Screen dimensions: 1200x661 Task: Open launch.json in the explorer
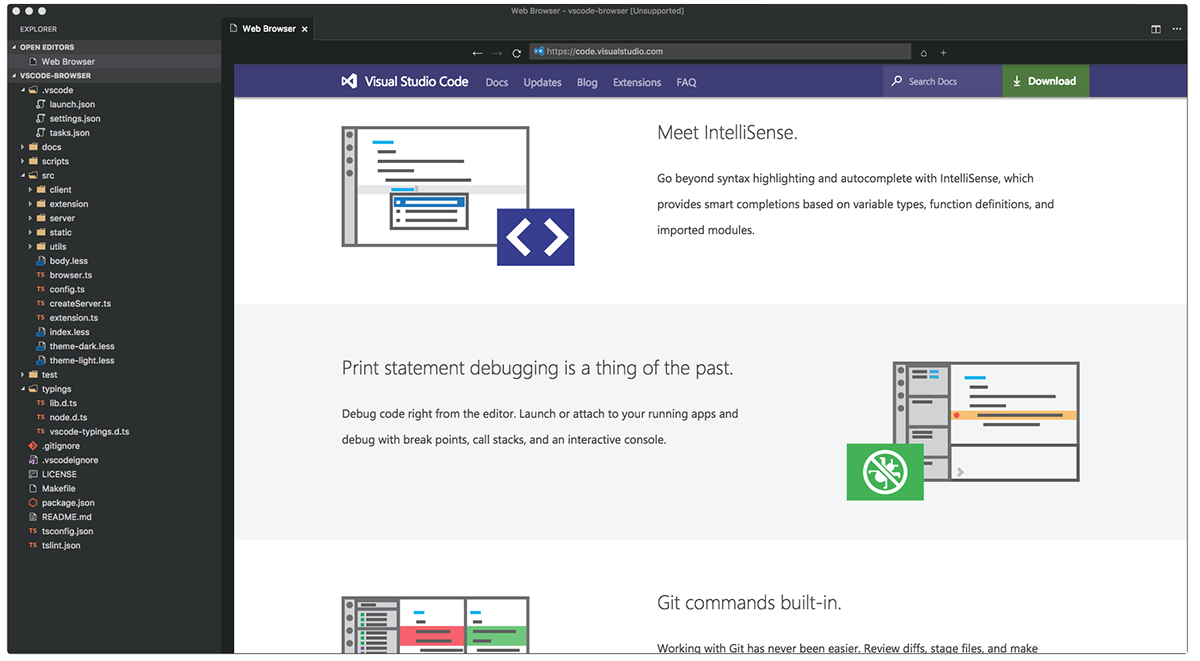click(x=72, y=104)
